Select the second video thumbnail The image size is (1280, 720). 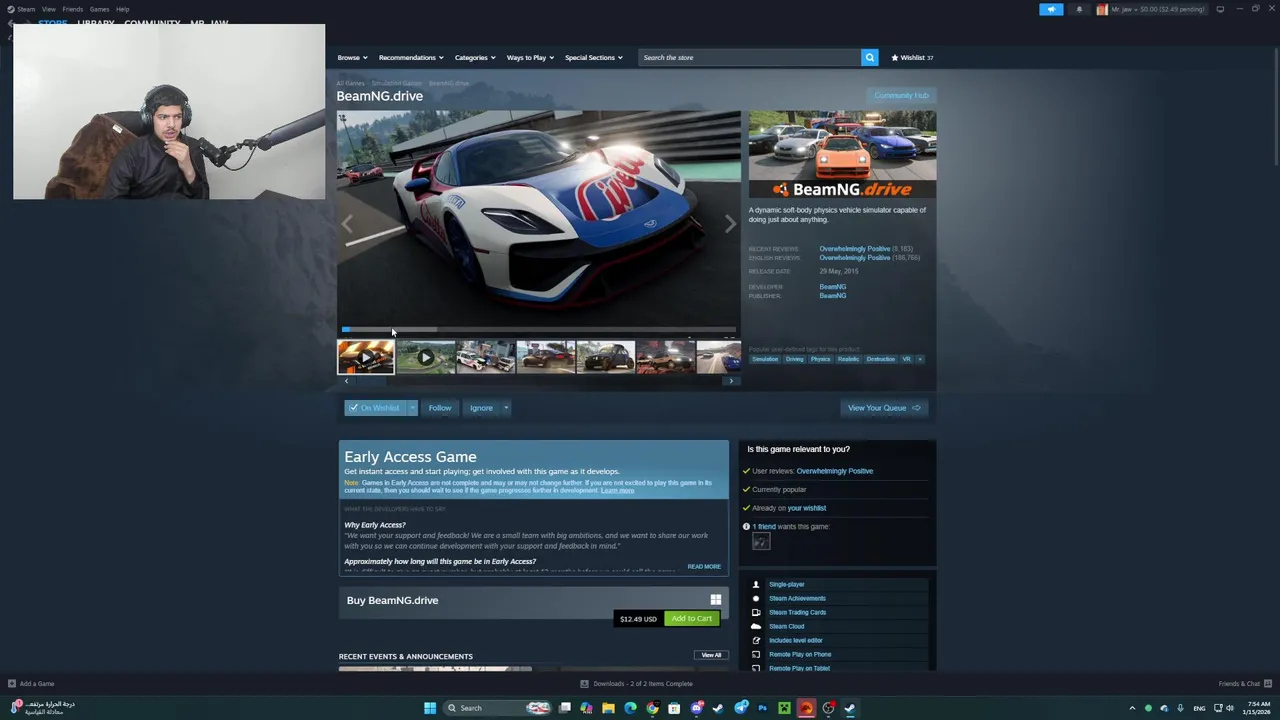point(426,357)
